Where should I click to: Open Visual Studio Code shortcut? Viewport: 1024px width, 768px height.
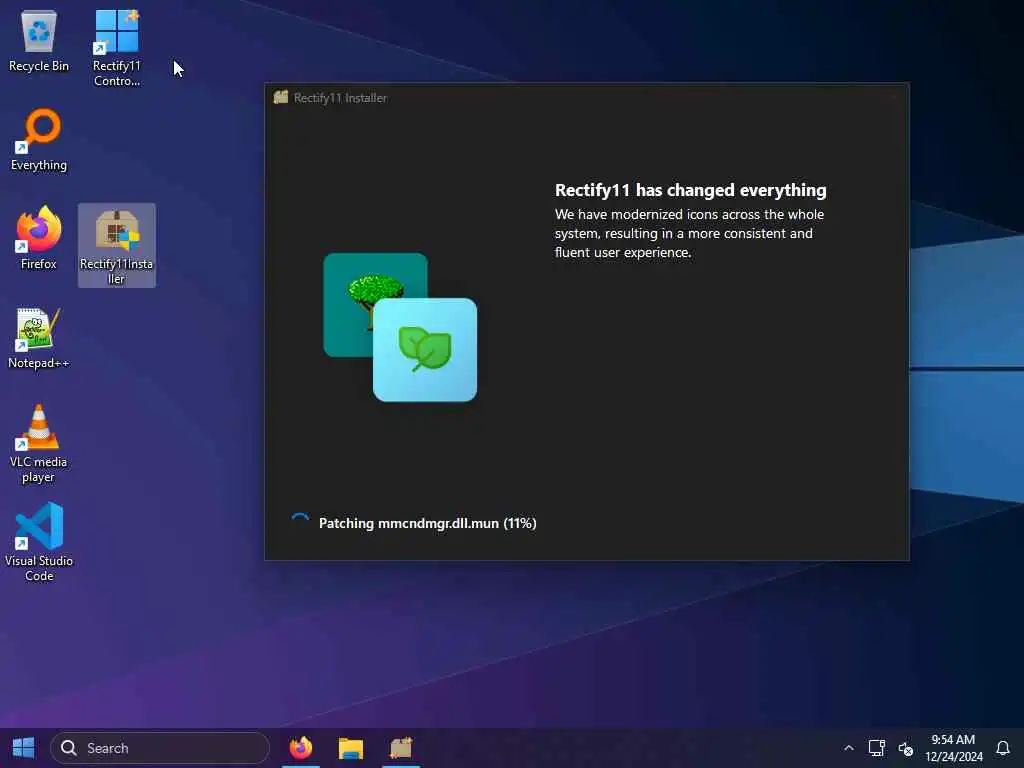39,542
